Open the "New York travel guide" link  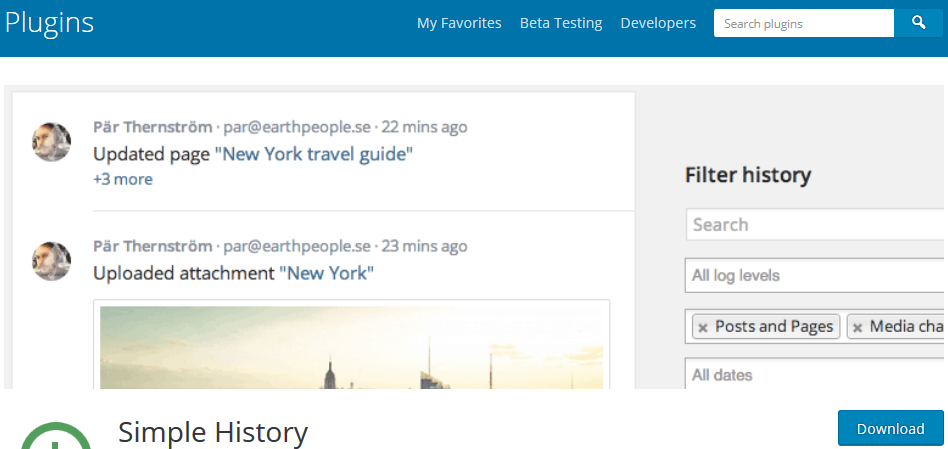click(314, 154)
